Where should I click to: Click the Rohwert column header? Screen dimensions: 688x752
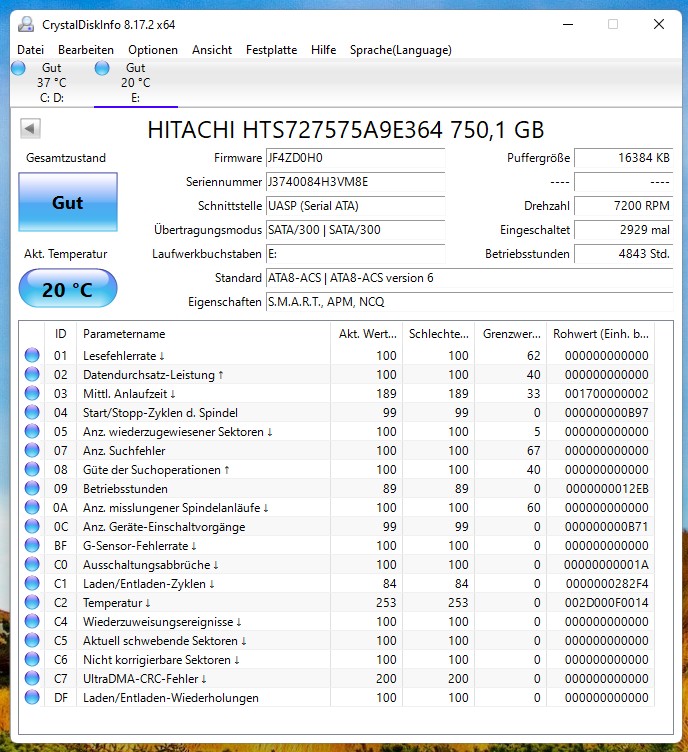coord(600,334)
